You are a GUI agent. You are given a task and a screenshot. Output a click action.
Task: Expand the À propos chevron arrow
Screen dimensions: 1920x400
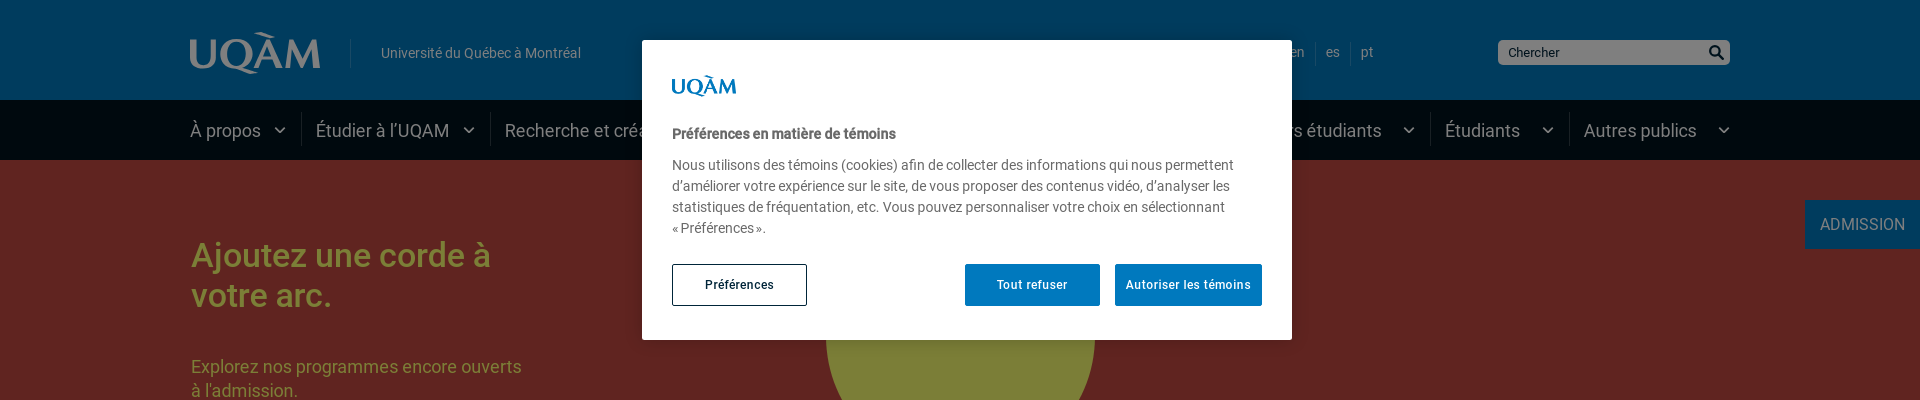pyautogui.click(x=280, y=131)
